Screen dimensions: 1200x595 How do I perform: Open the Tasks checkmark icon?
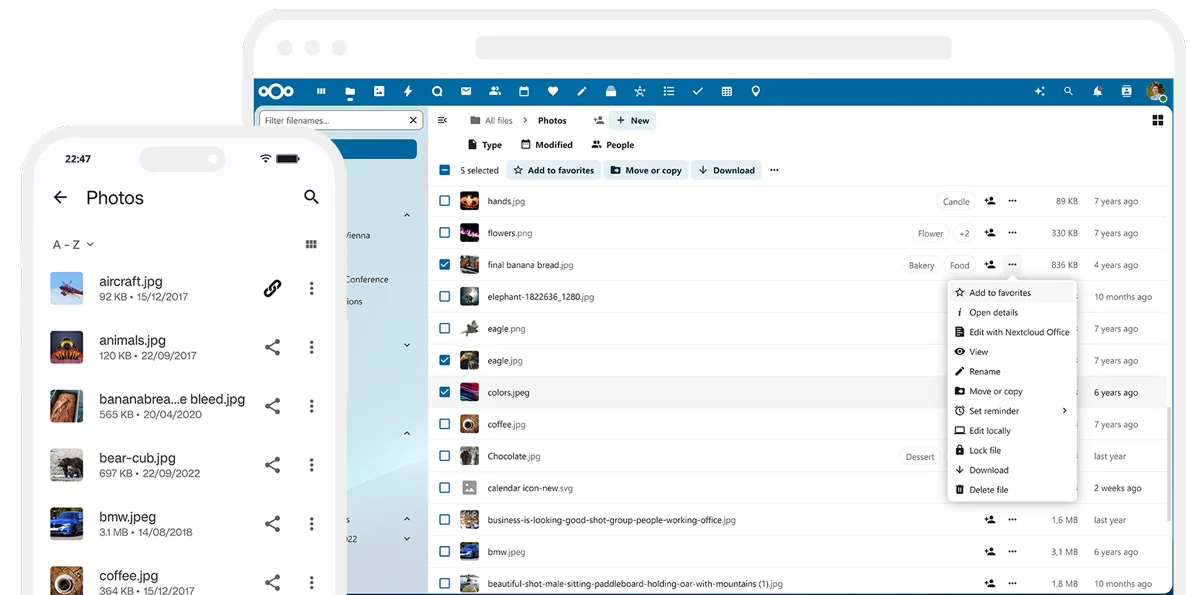click(697, 91)
